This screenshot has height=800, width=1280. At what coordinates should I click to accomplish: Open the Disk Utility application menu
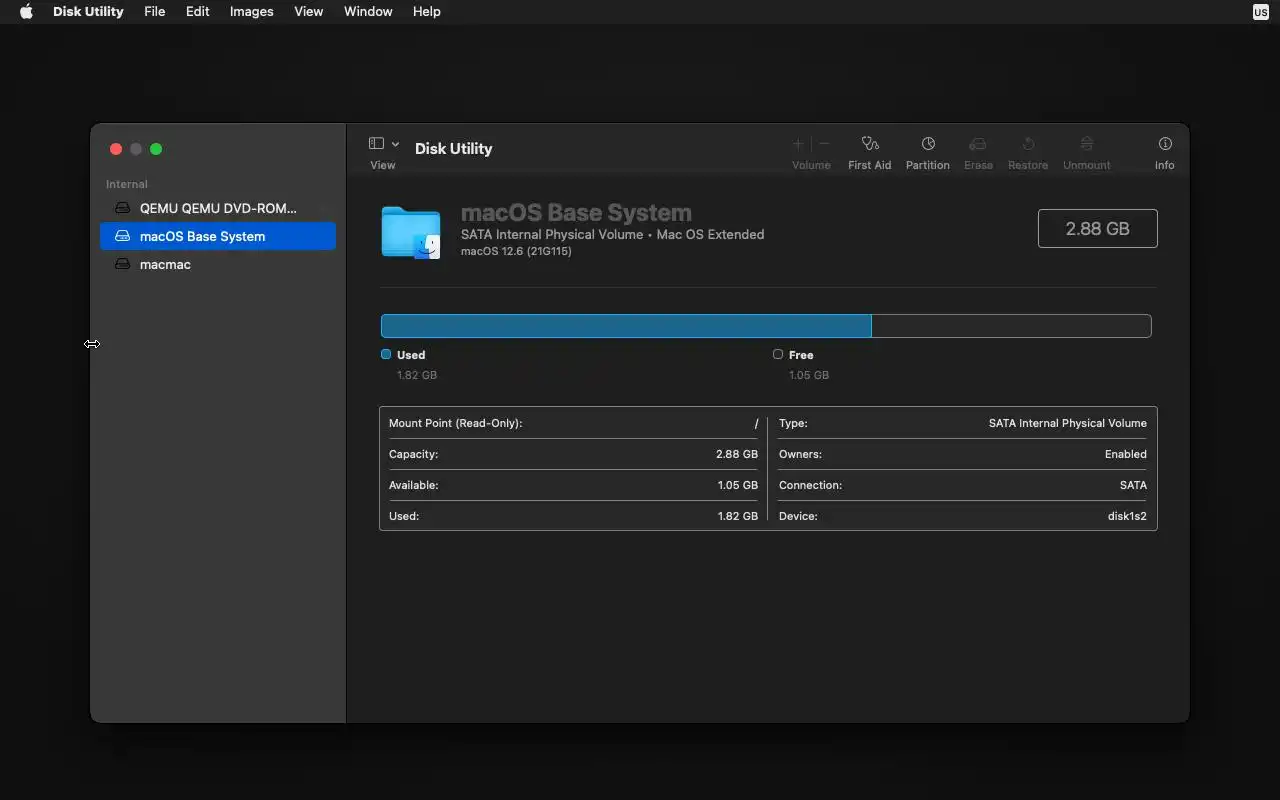(88, 12)
